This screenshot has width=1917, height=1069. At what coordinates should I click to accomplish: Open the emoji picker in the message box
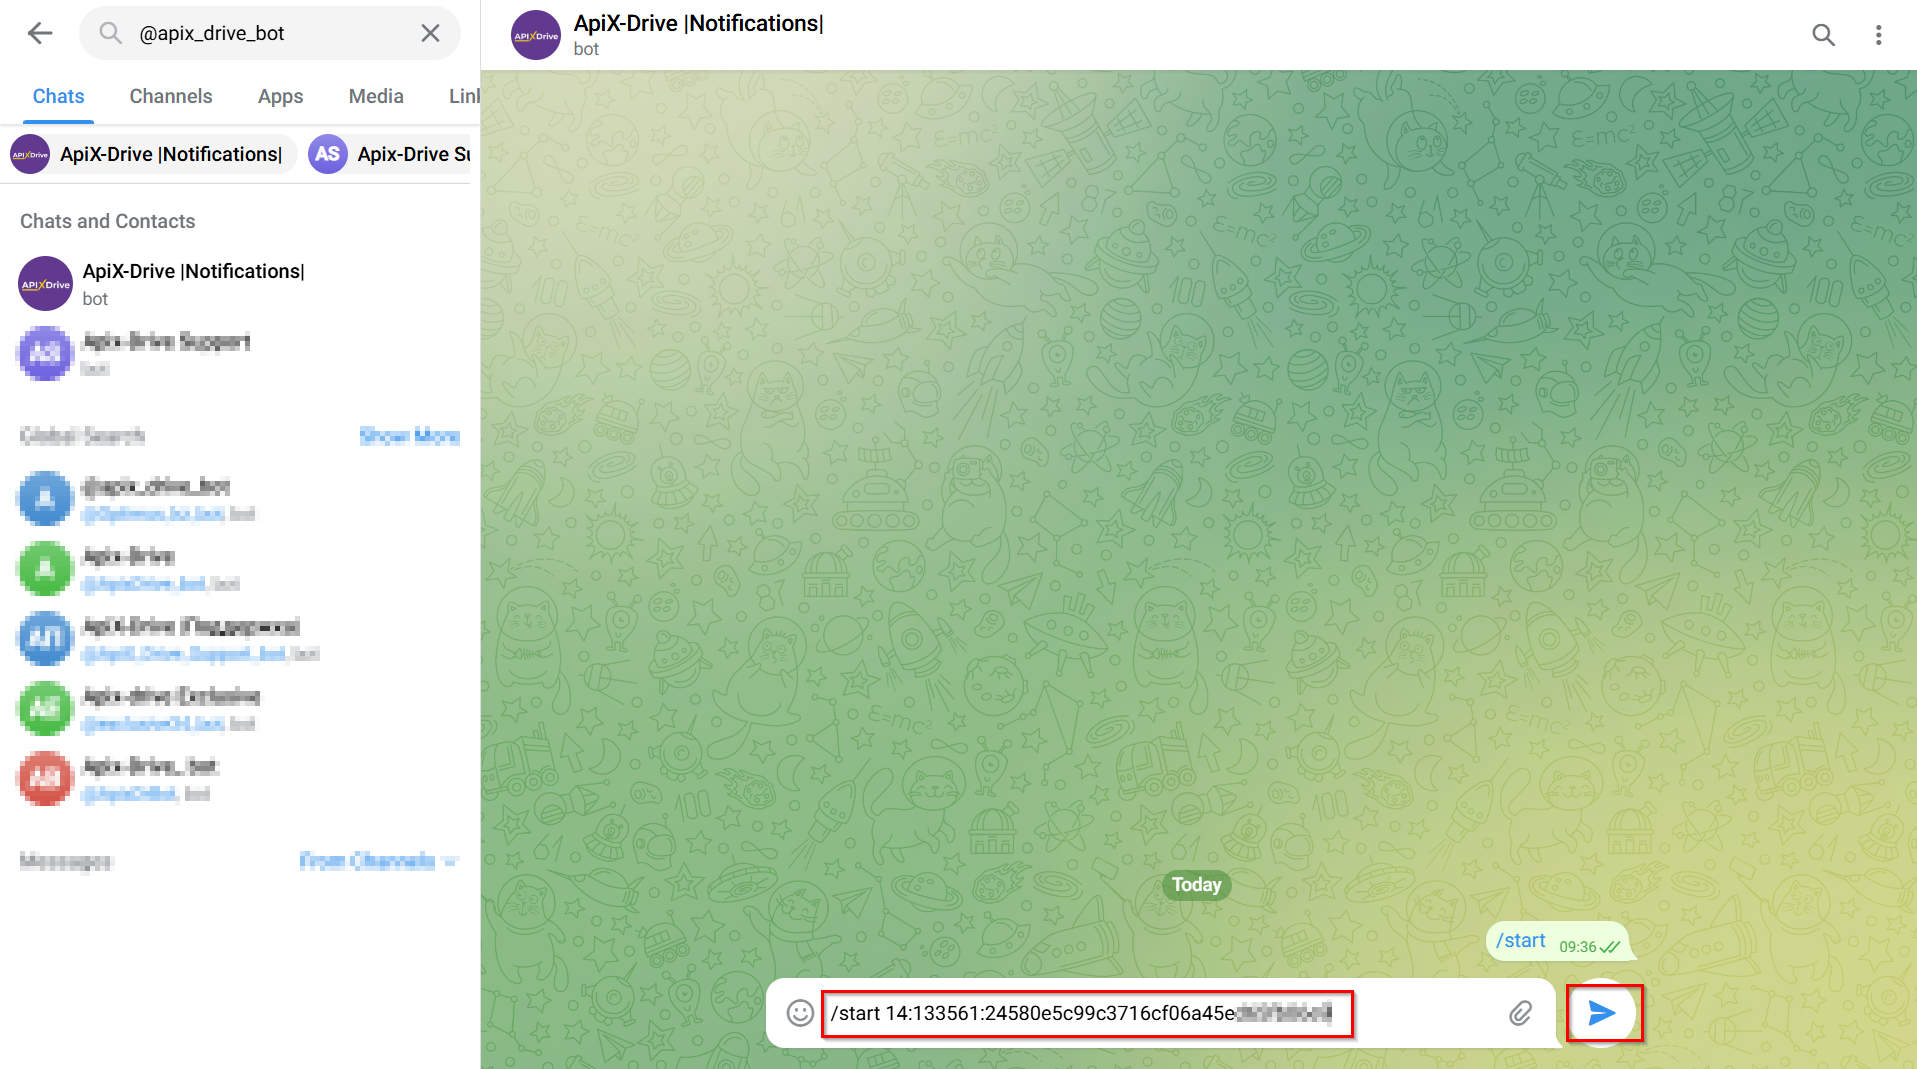tap(800, 1013)
